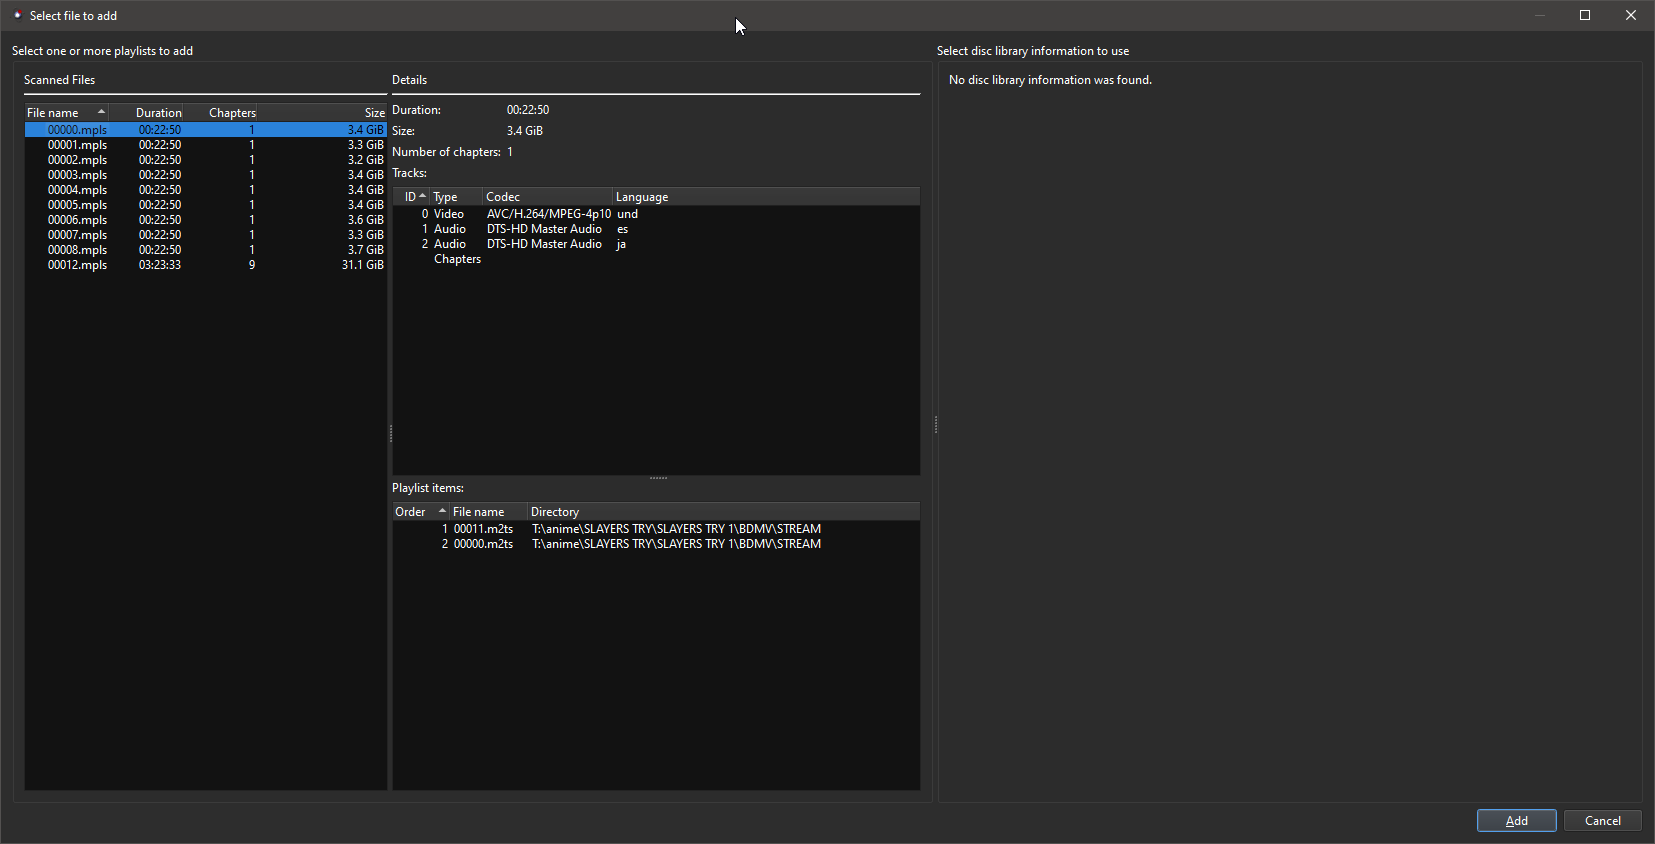The height and width of the screenshot is (844, 1655).
Task: Click the tracks ID column header
Action: 410,197
